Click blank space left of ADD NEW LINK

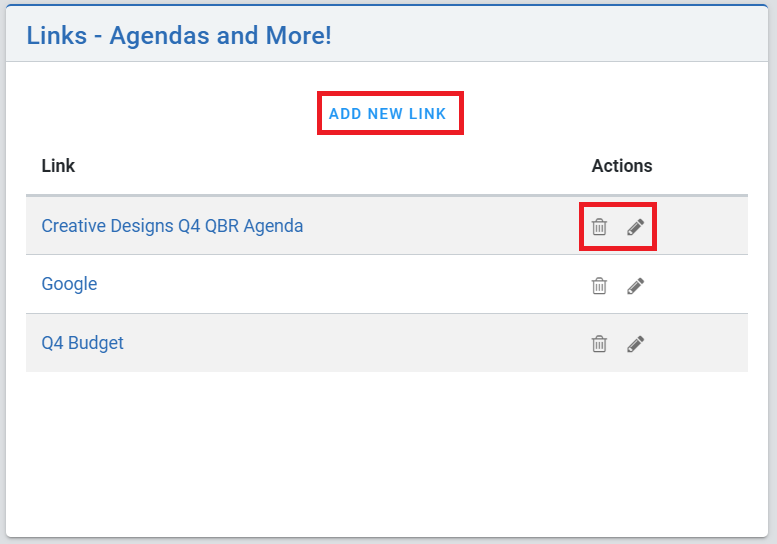click(x=168, y=113)
